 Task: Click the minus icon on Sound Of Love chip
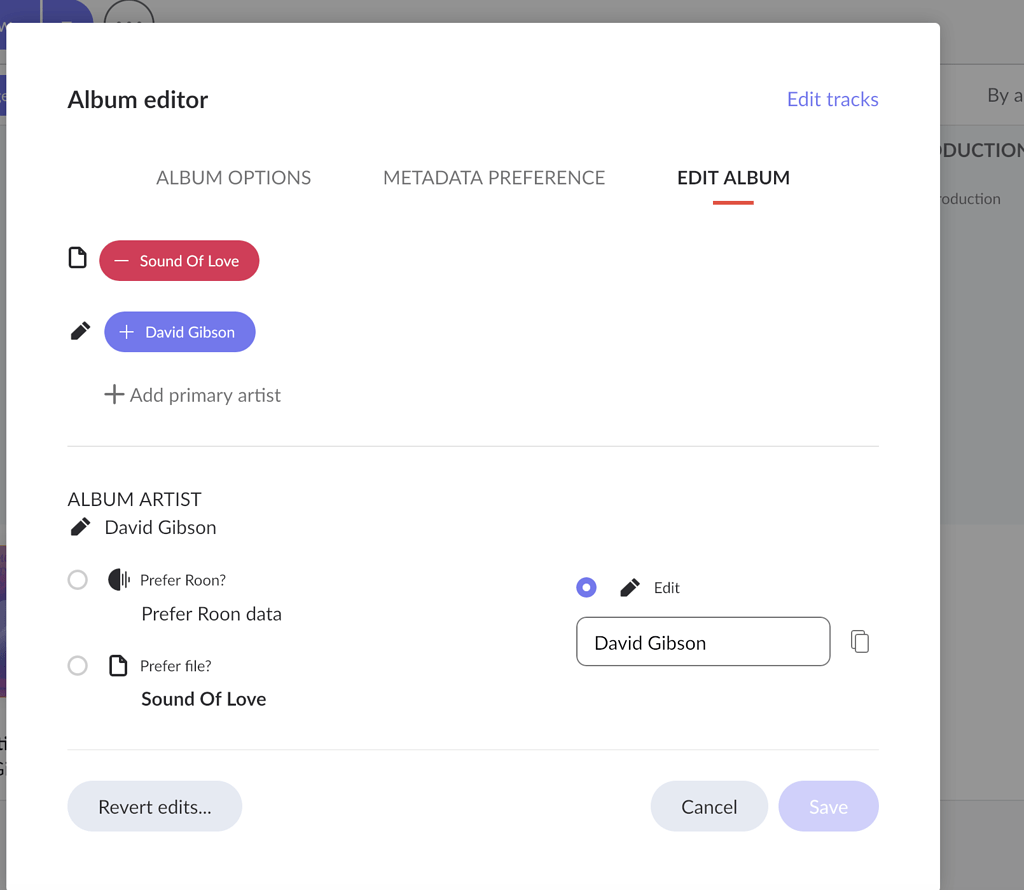coord(120,260)
